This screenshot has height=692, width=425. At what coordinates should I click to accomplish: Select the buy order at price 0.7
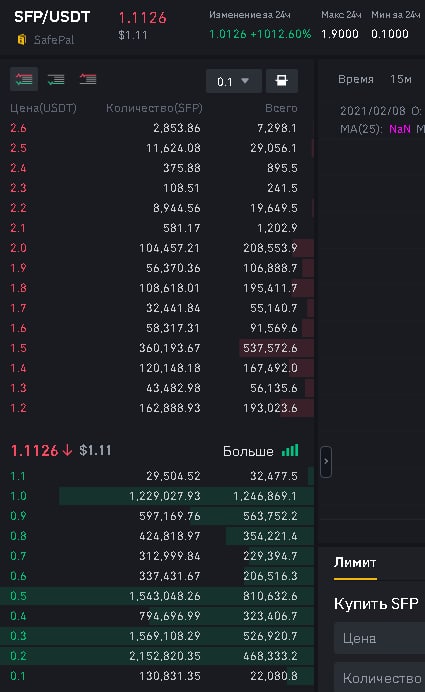tap(157, 556)
